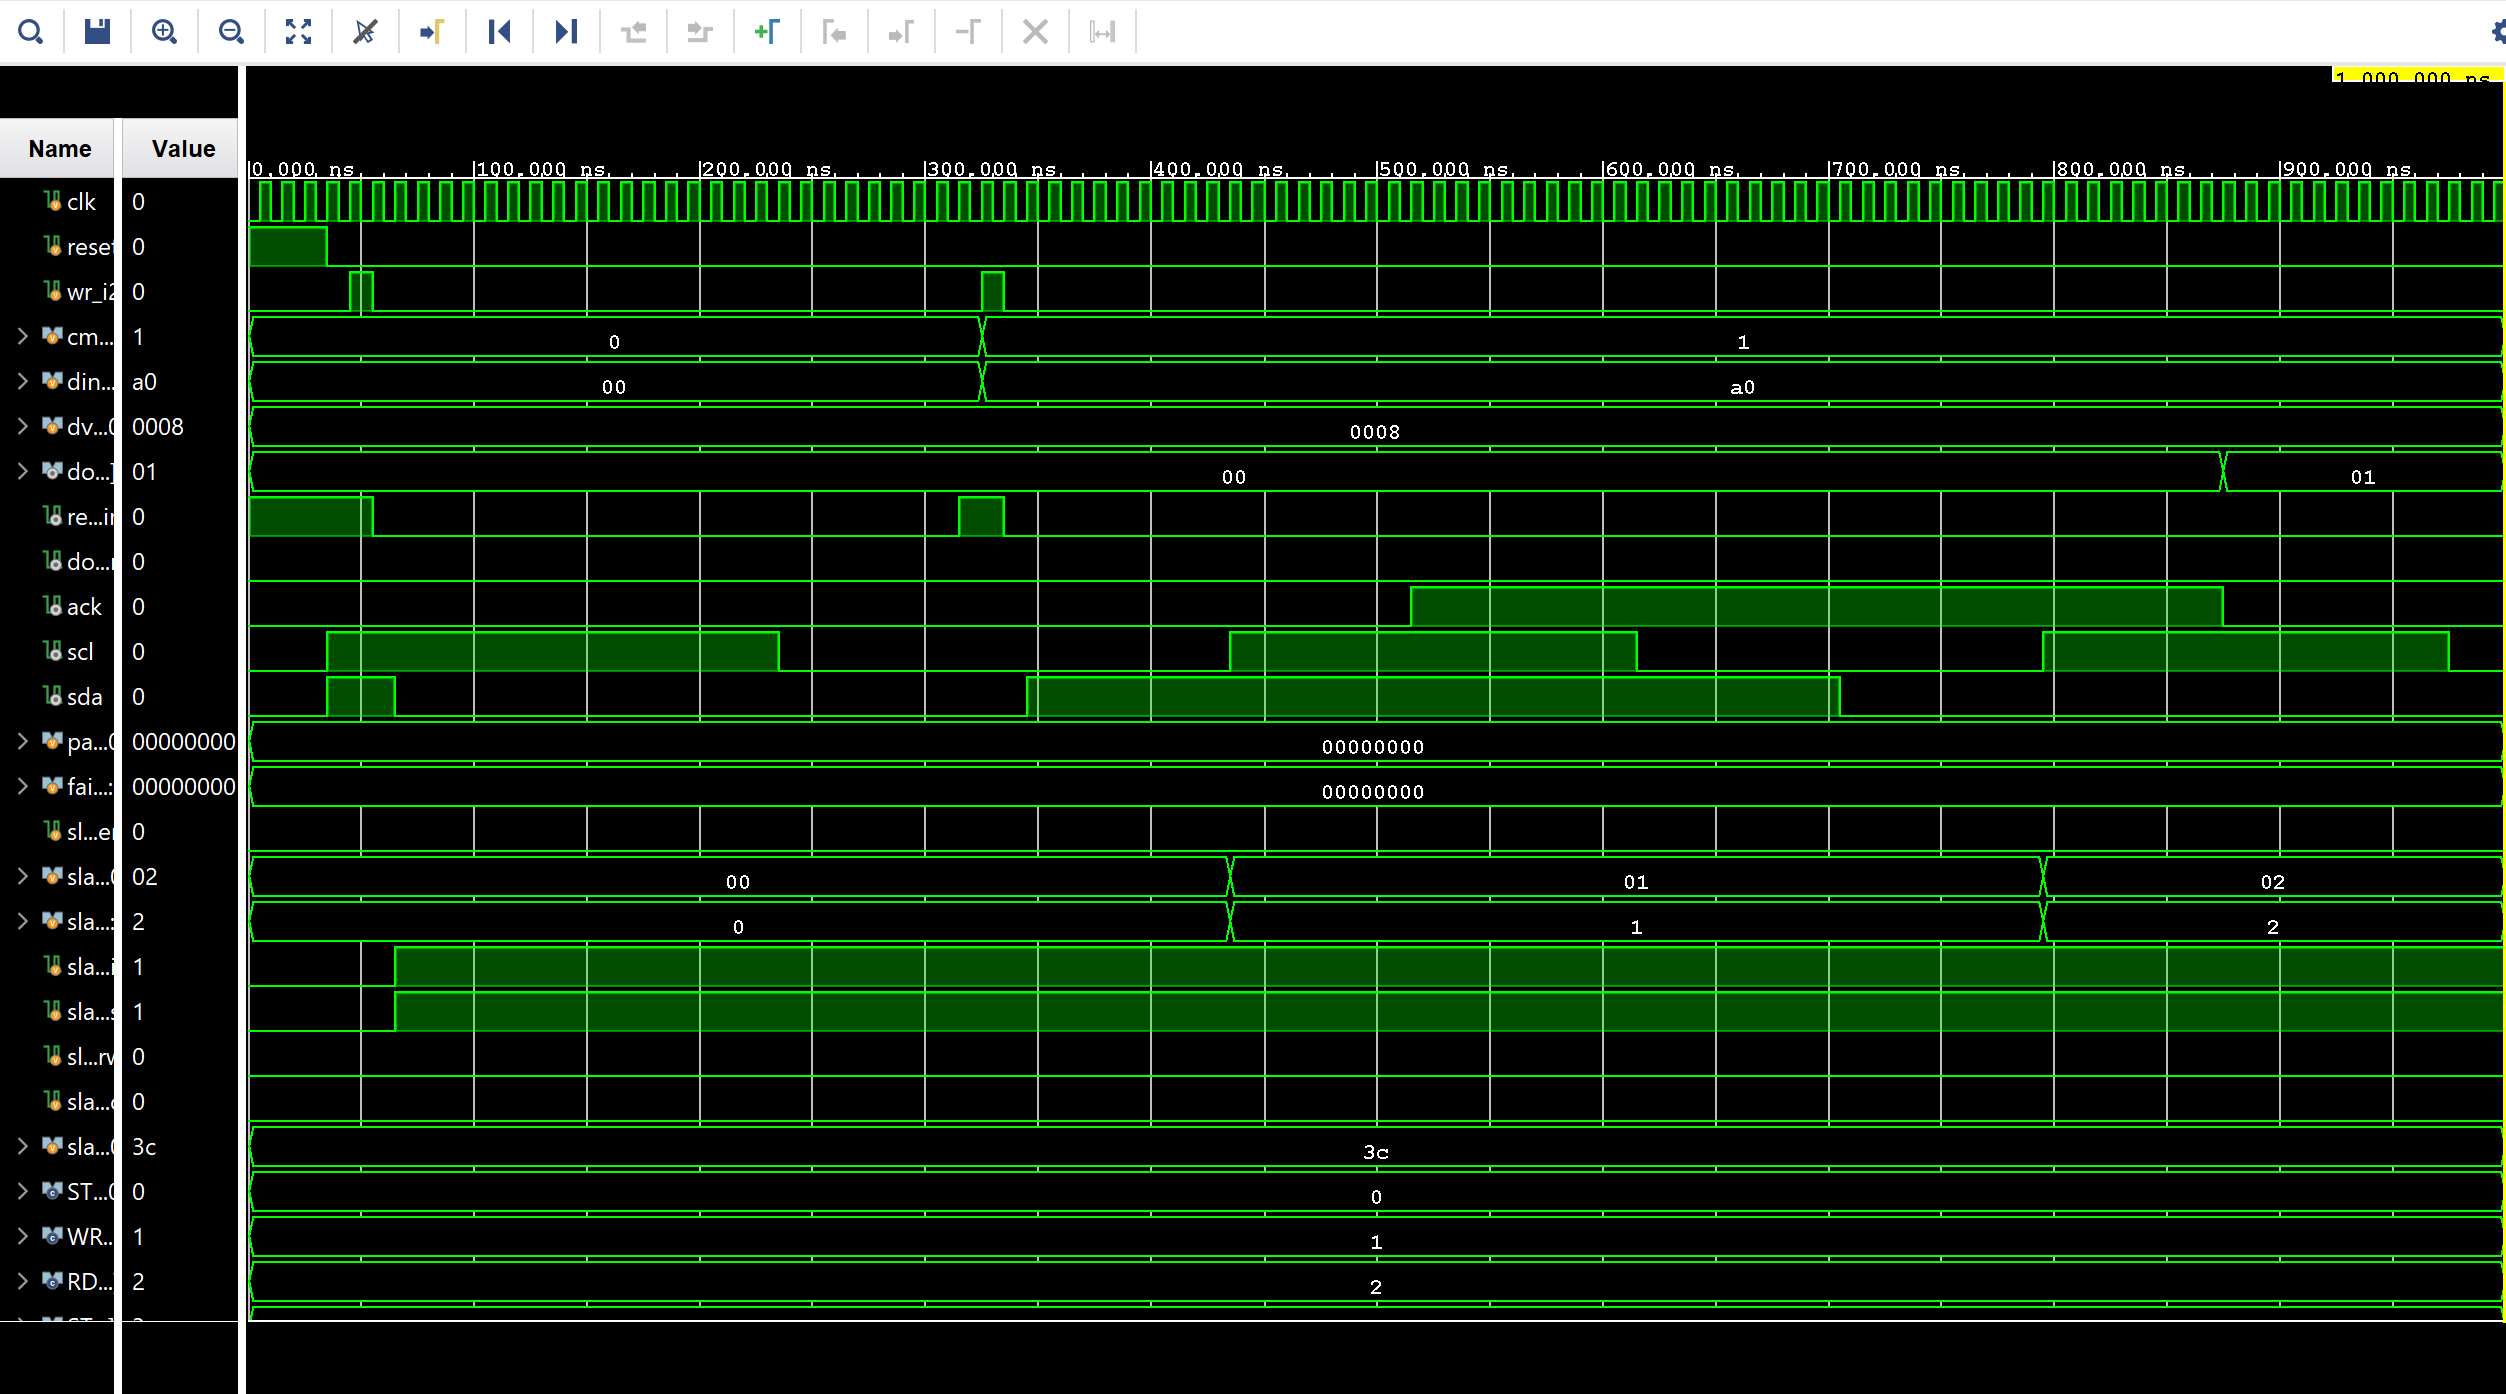2506x1394 pixels.
Task: Save the waveform configuration
Action: [x=97, y=32]
